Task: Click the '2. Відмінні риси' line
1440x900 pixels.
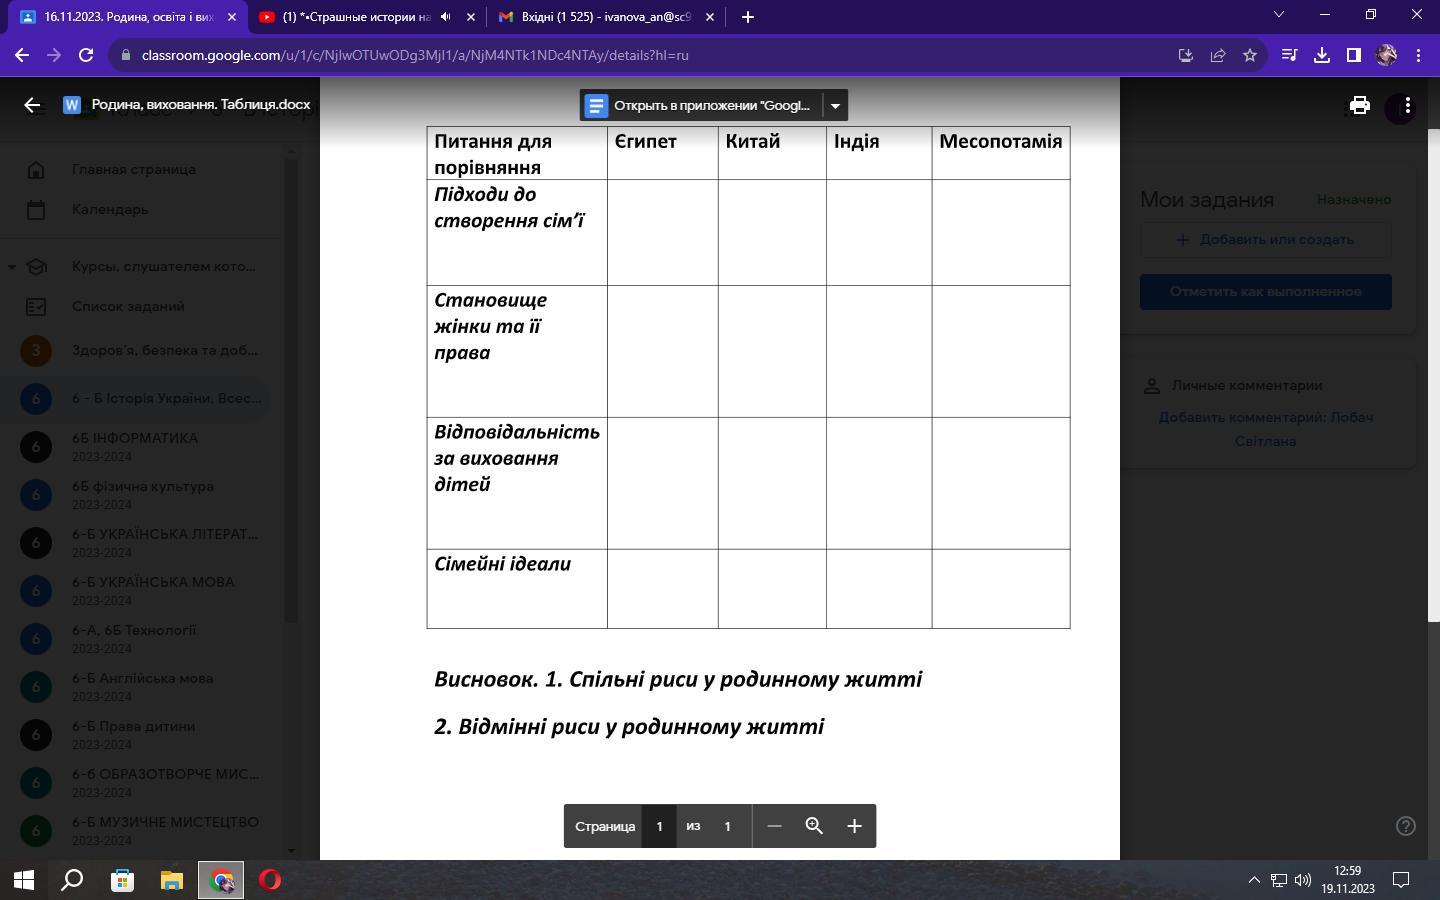Action: pyautogui.click(x=629, y=727)
